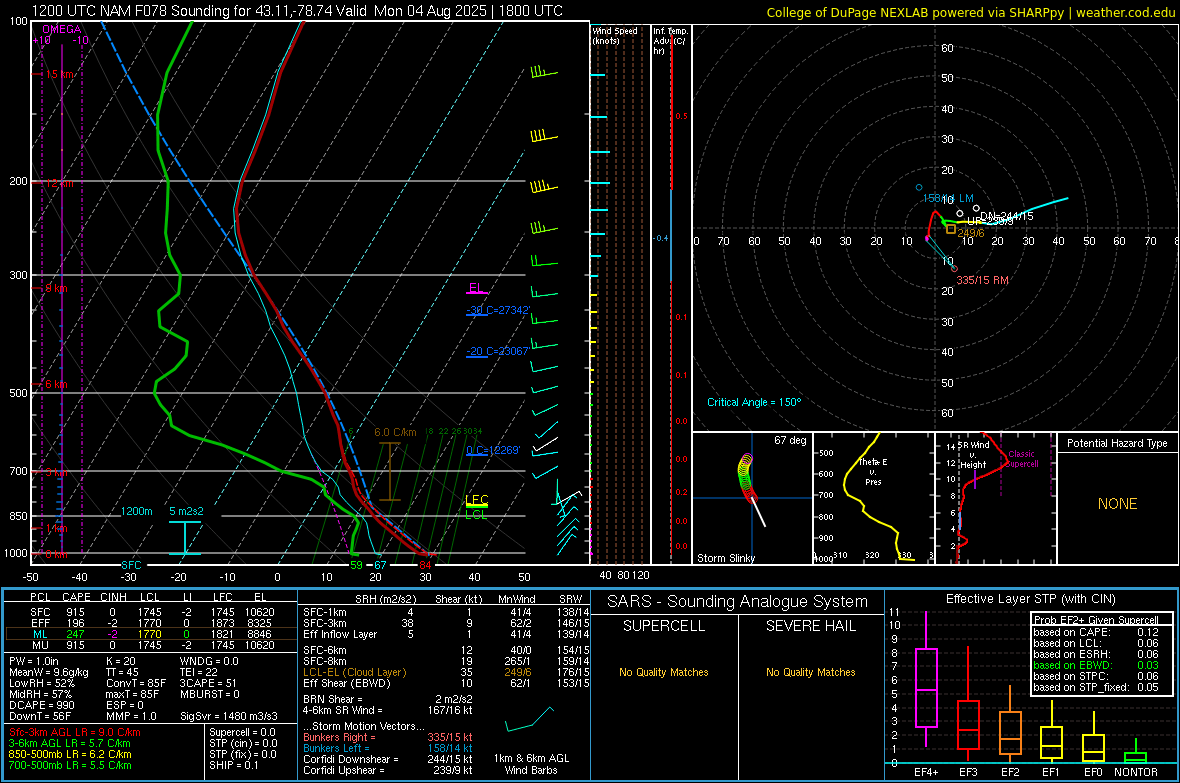Viewport: 1180px width, 783px height.
Task: Click the MeanW = 9.6g/kg value
Action: tap(48, 672)
